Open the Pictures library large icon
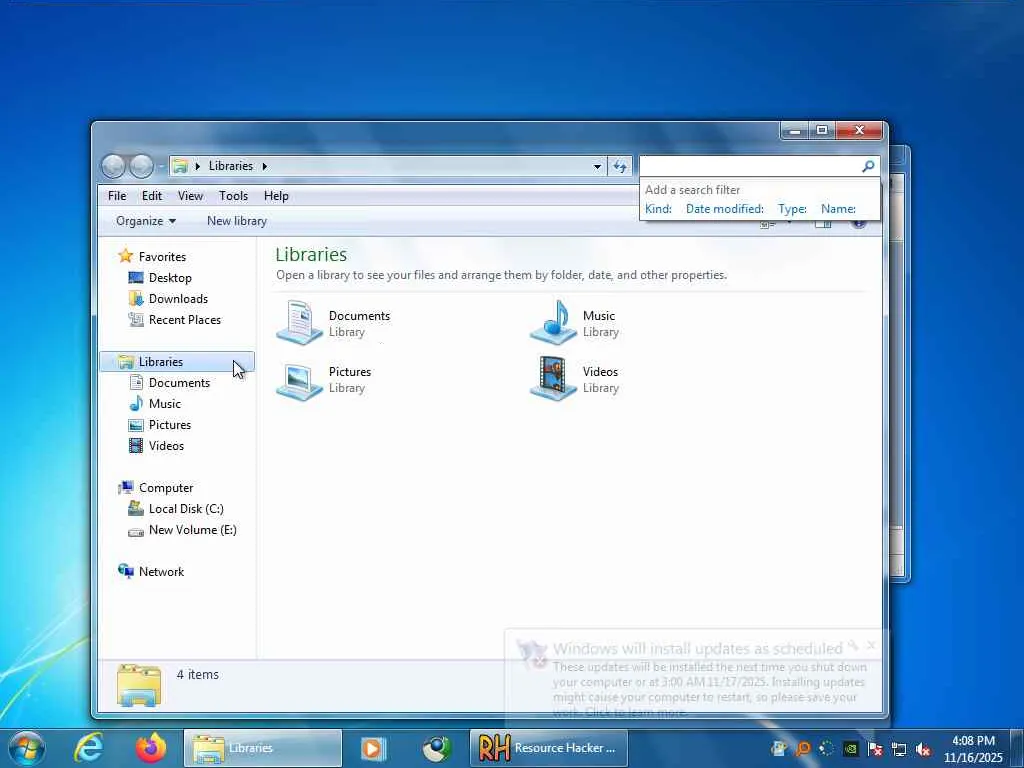 pos(299,379)
